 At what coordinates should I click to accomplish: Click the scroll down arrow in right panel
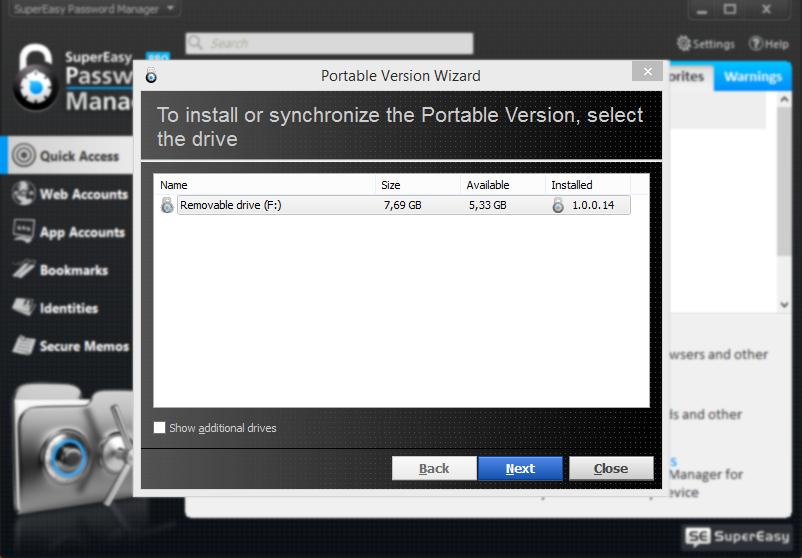(x=786, y=304)
